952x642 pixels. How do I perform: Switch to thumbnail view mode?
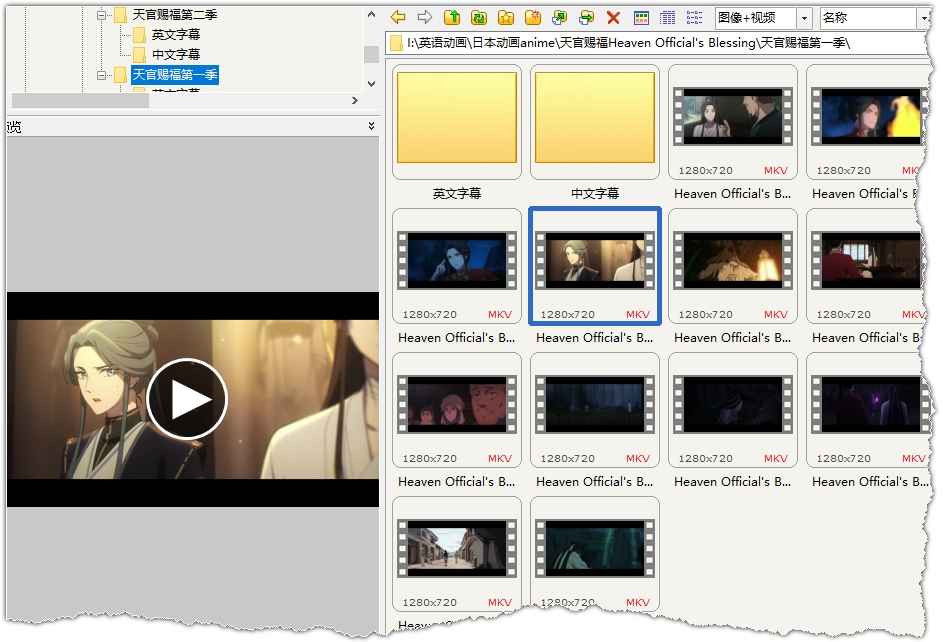coord(641,18)
